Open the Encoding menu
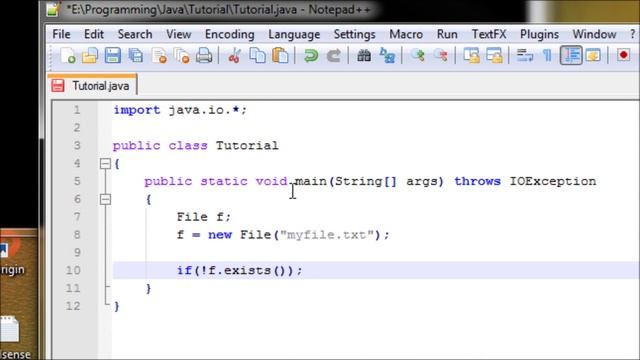Screen dimensions: 640x360 coord(229,34)
